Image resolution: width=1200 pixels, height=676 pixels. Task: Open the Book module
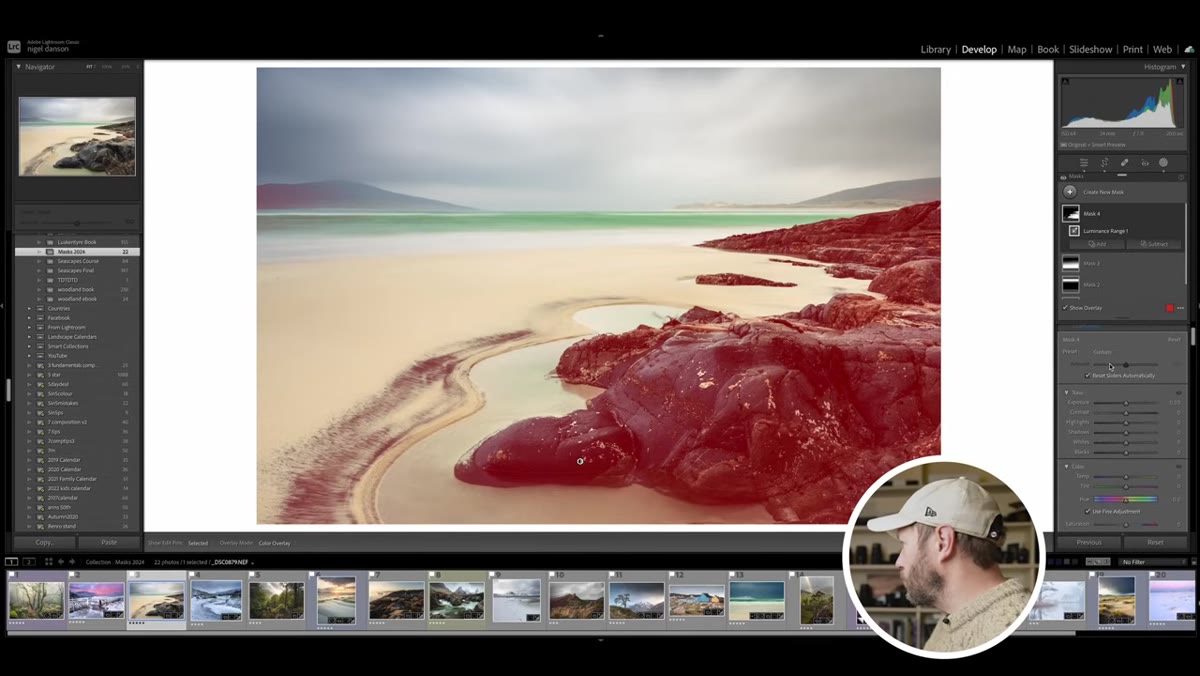[1048, 49]
